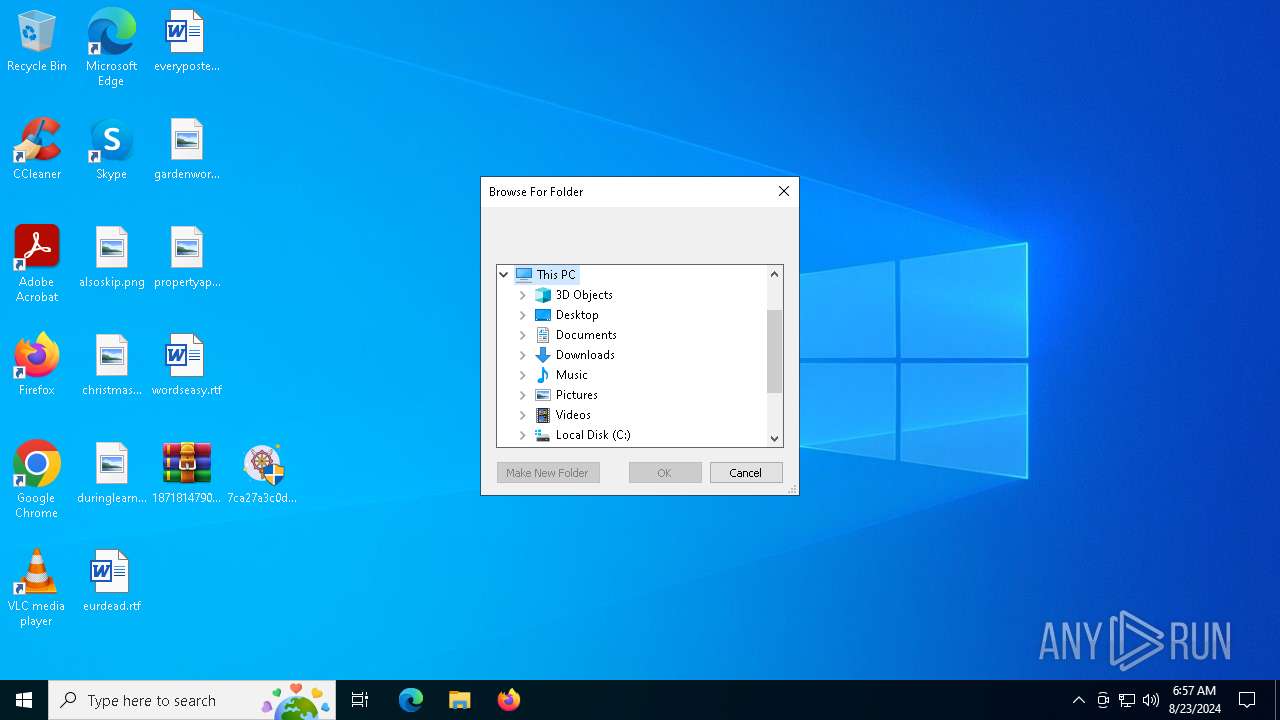Expand the 3D Objects folder node
The height and width of the screenshot is (720, 1280).
[522, 295]
